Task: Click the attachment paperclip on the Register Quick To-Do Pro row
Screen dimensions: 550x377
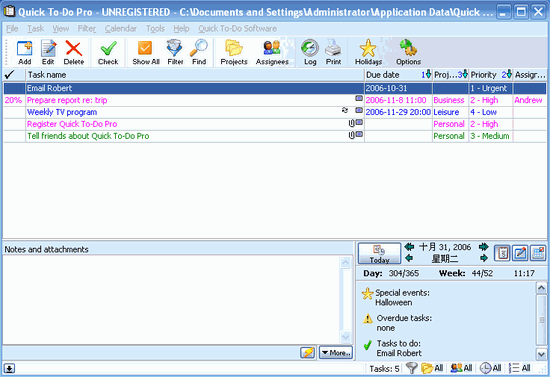Action: [351, 123]
